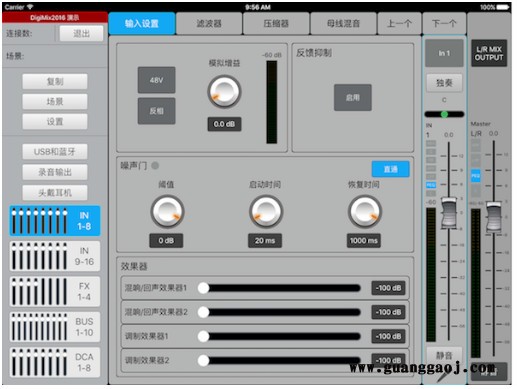Click the 1000 ms release value field
The width and height of the screenshot is (517, 389).
(x=364, y=240)
